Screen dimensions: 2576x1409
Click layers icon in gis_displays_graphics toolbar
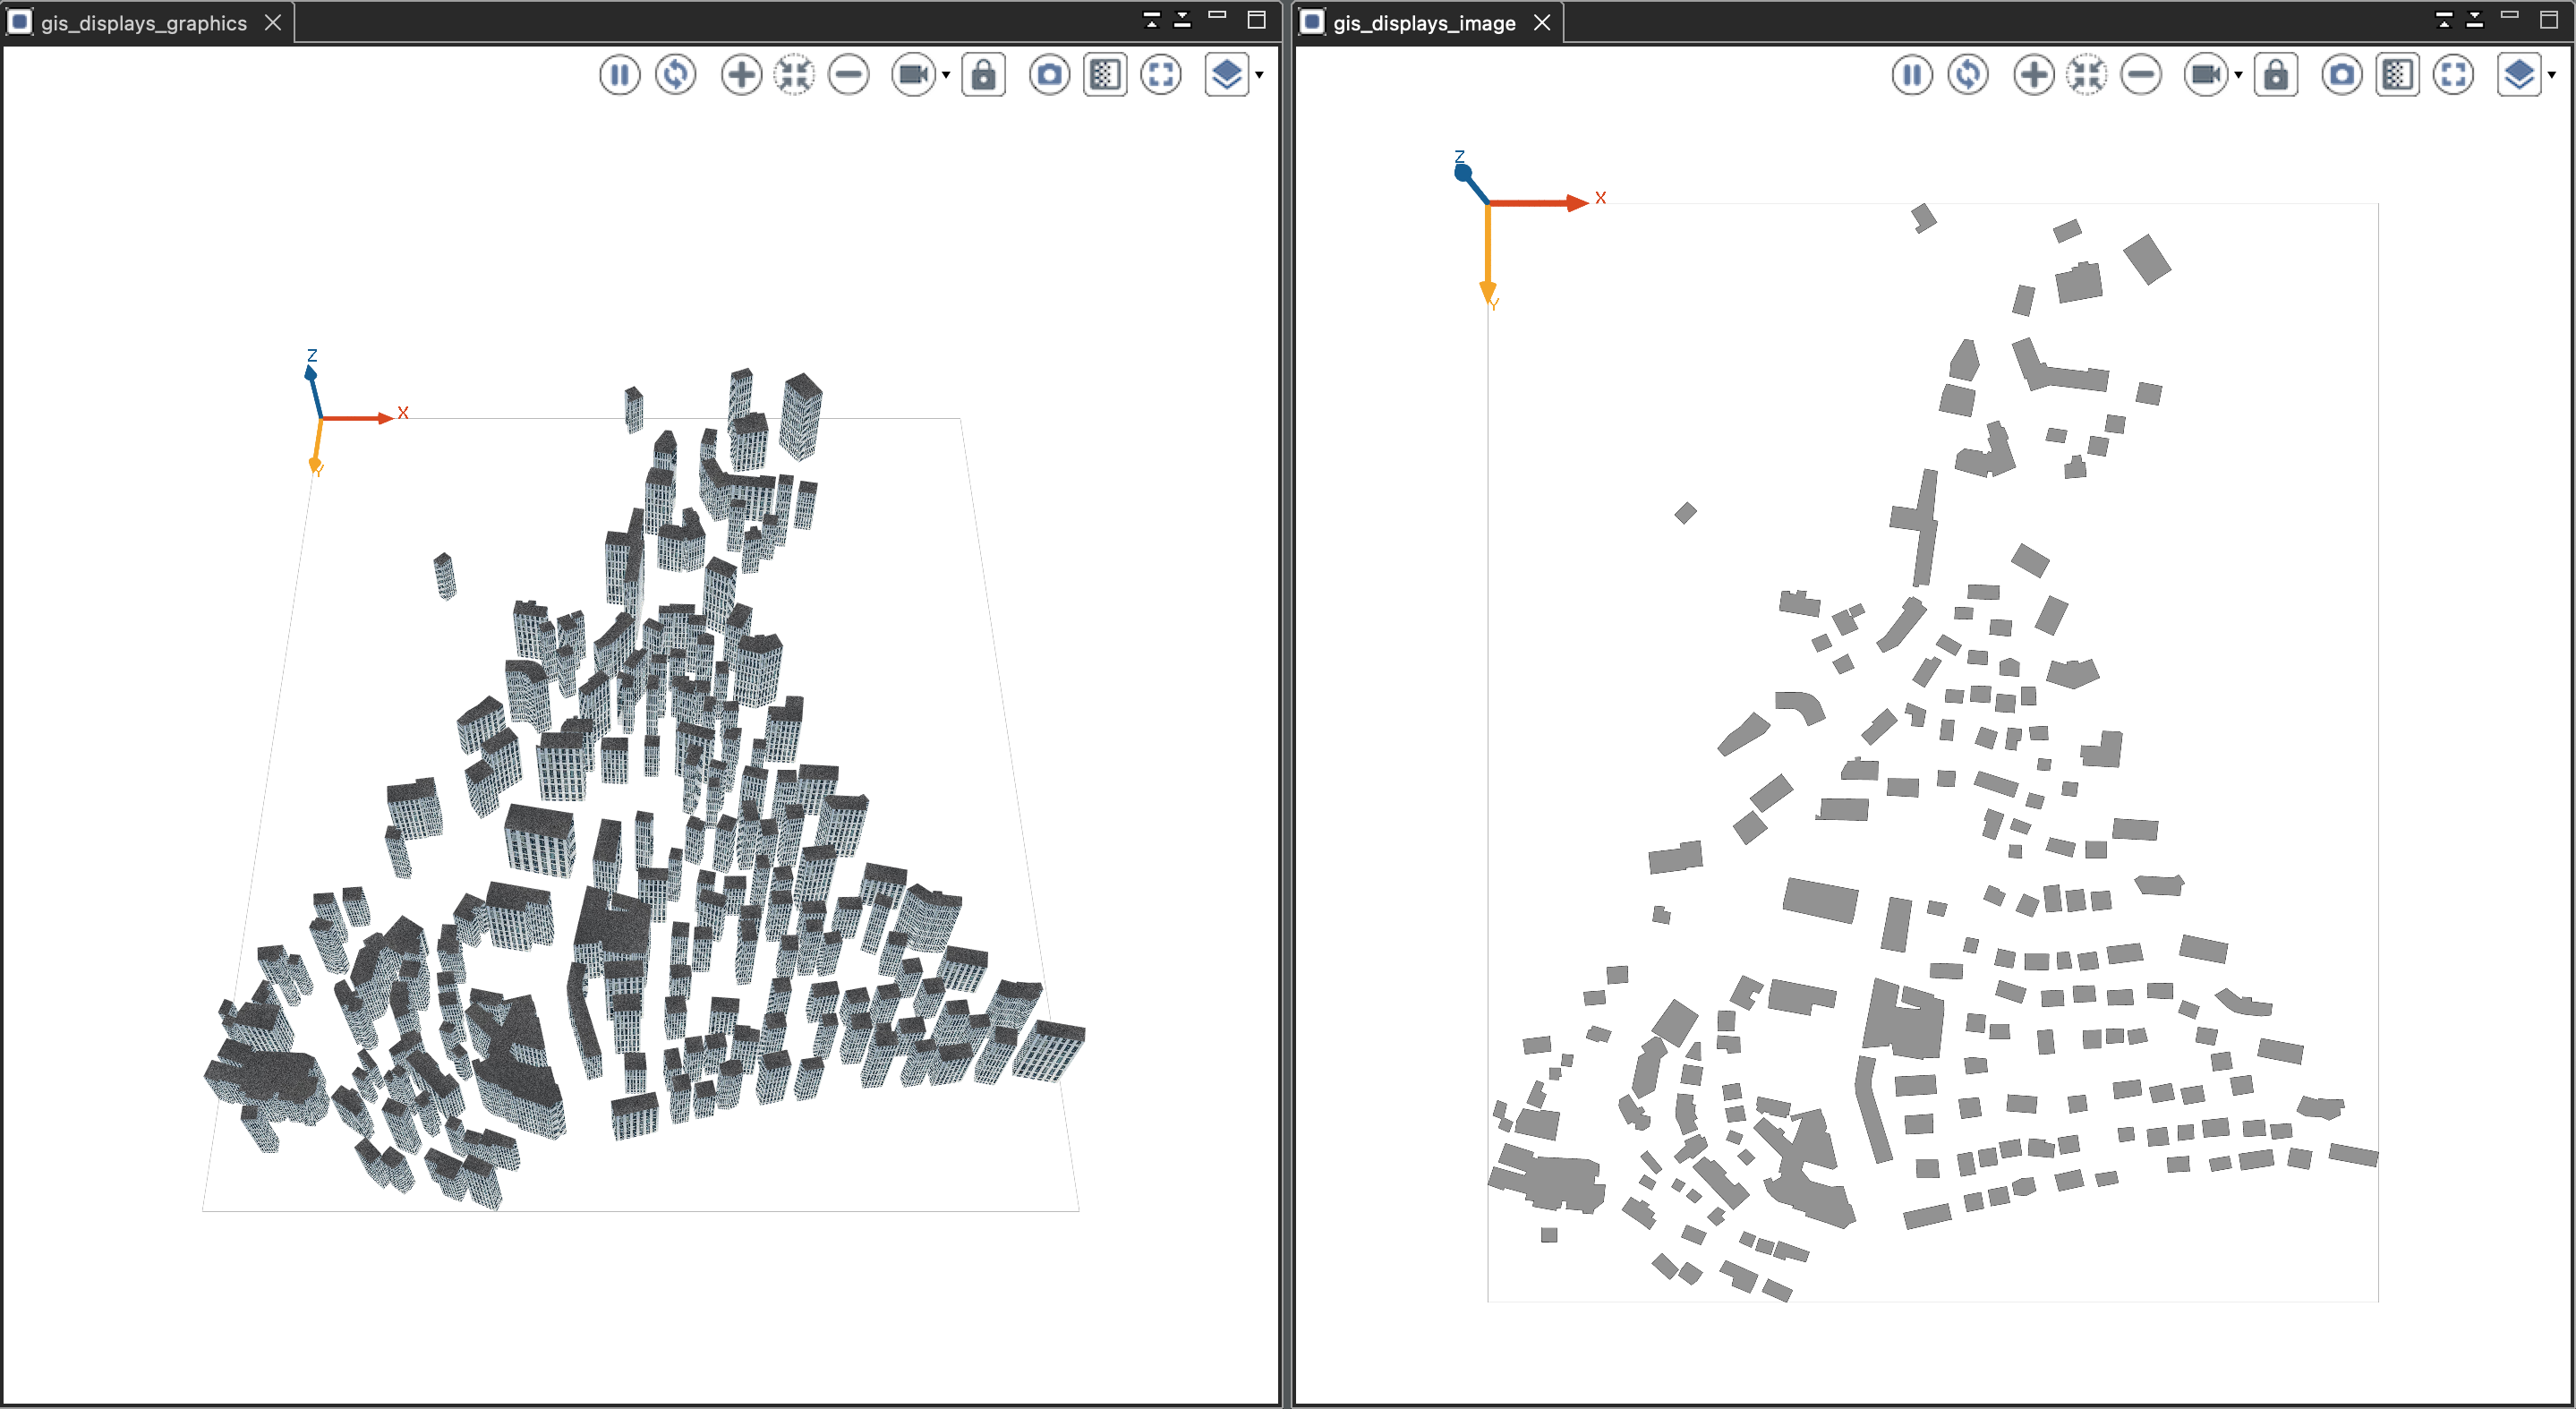tap(1227, 75)
